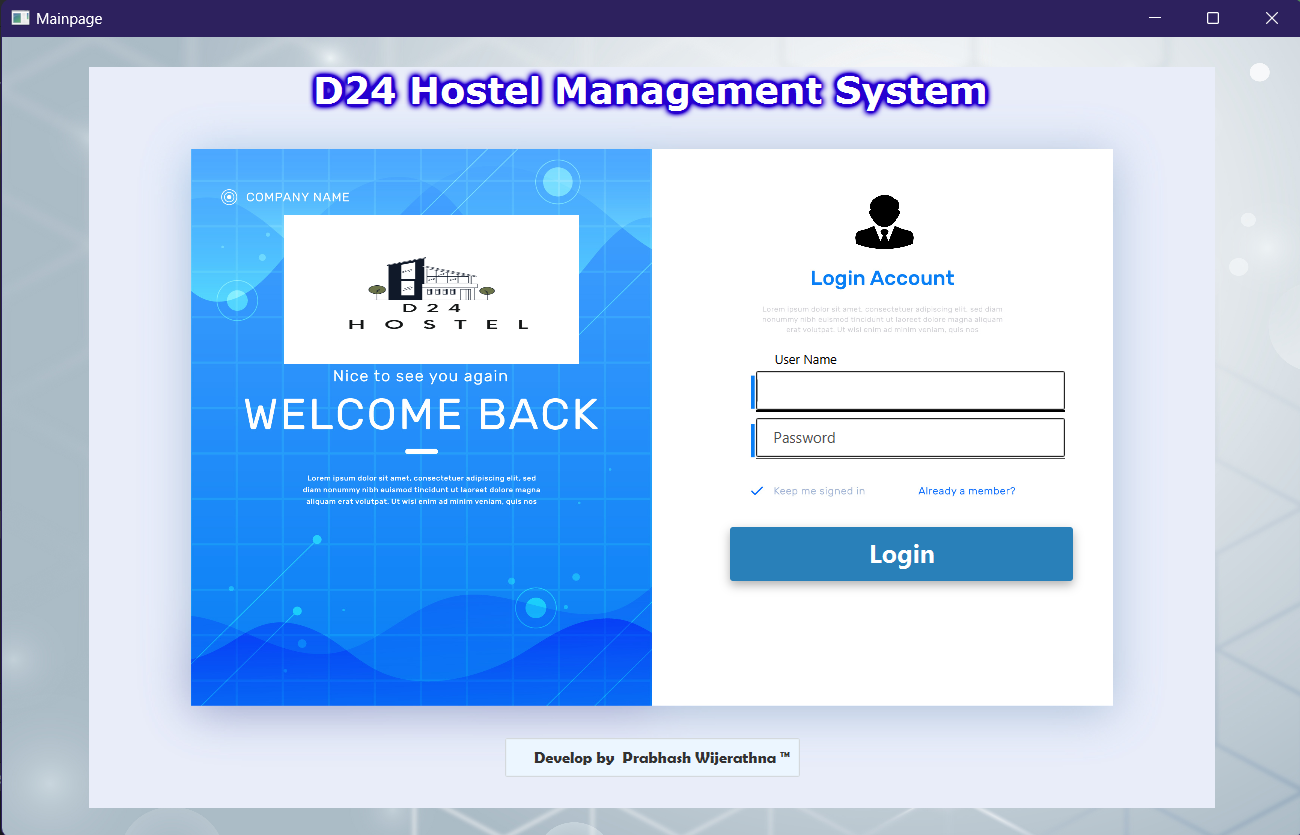Click the Keep me signed in text
The width and height of the screenshot is (1300, 835).
tap(819, 491)
